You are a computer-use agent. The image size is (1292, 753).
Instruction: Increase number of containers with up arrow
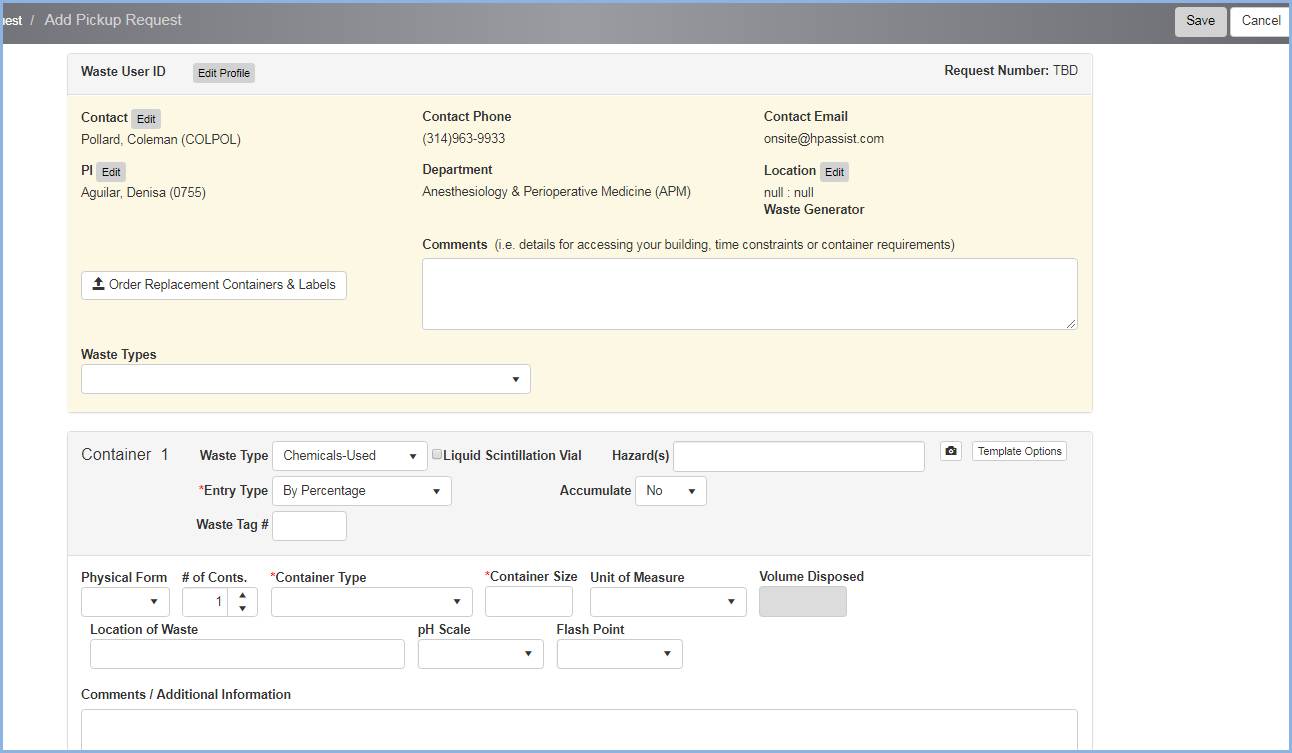coord(242,595)
